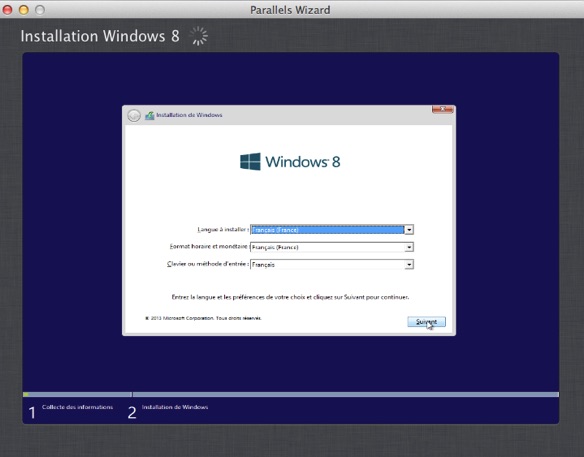The height and width of the screenshot is (457, 584).
Task: Click the installation progress bar
Action: (291, 394)
